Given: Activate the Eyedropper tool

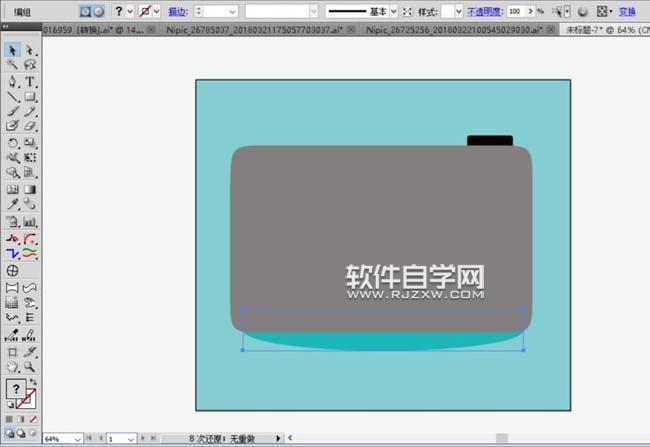Looking at the screenshot, I should tap(12, 204).
